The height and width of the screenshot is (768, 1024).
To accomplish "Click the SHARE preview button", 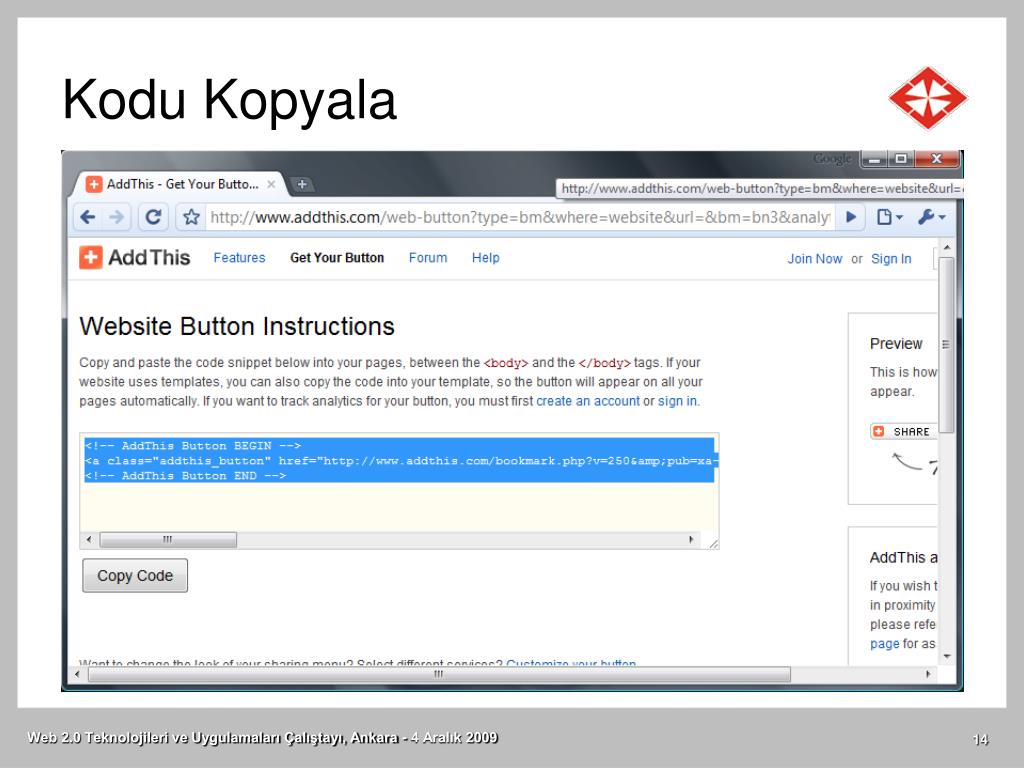I will pyautogui.click(x=903, y=432).
